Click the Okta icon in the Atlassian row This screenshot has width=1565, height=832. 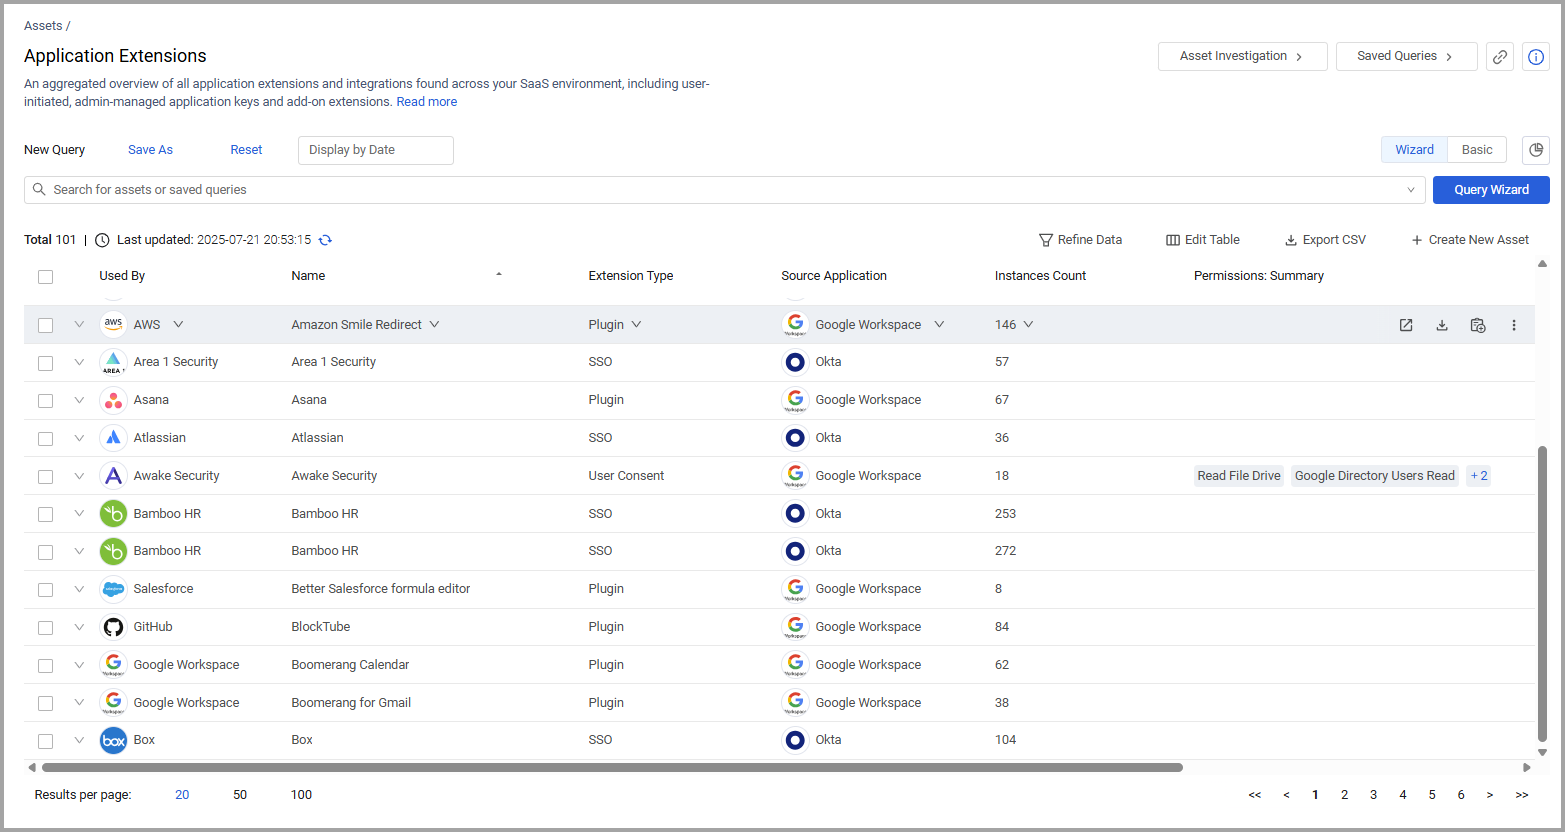(795, 438)
